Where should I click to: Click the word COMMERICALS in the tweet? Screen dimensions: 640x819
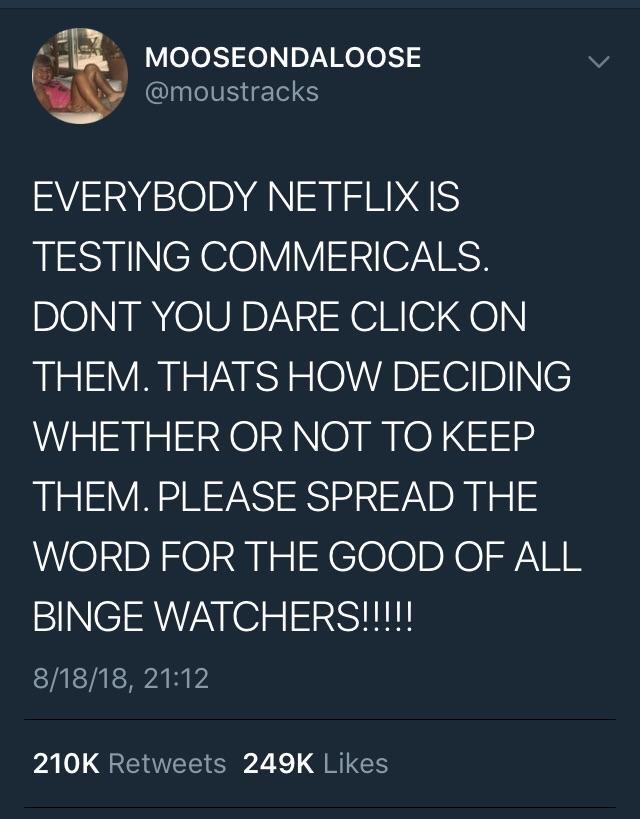[x=344, y=257]
